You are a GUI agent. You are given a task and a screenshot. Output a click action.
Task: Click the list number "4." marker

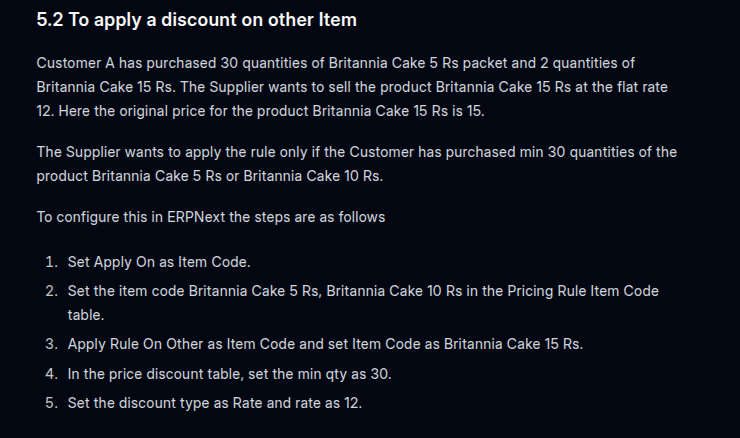coord(51,374)
